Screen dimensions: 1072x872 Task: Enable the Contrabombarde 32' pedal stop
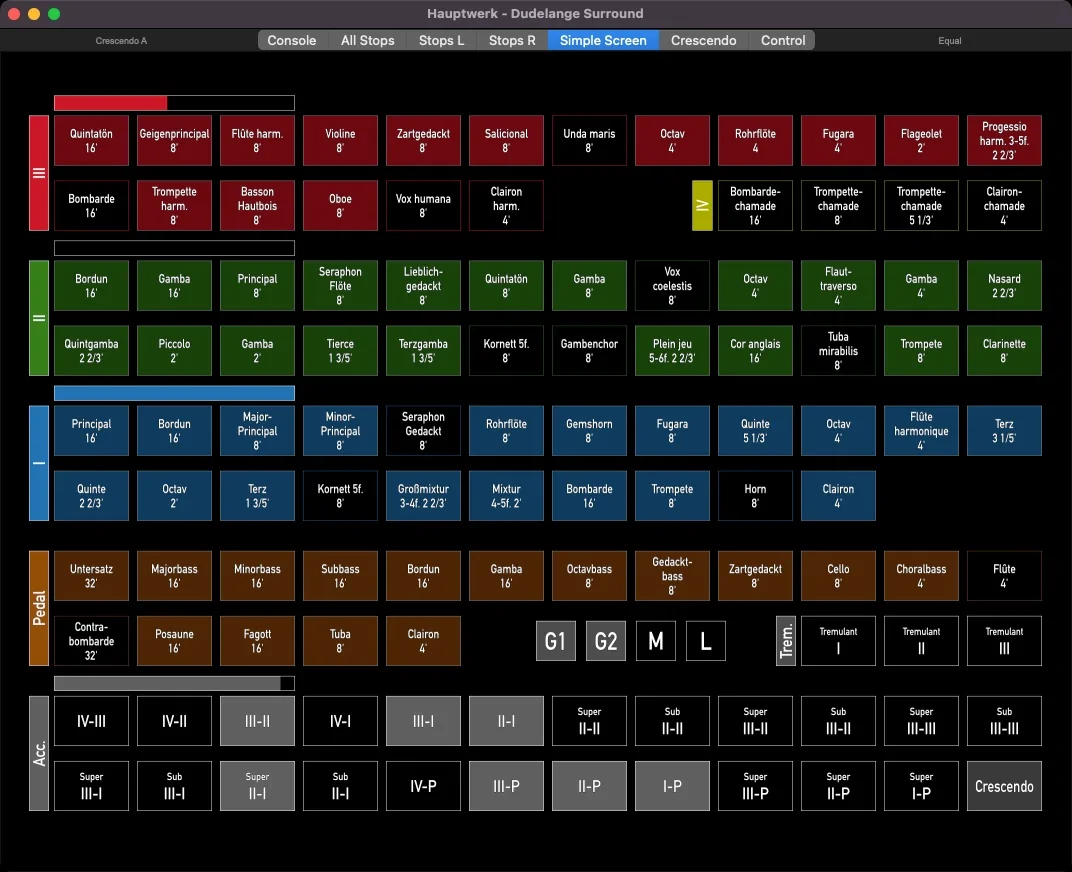91,641
